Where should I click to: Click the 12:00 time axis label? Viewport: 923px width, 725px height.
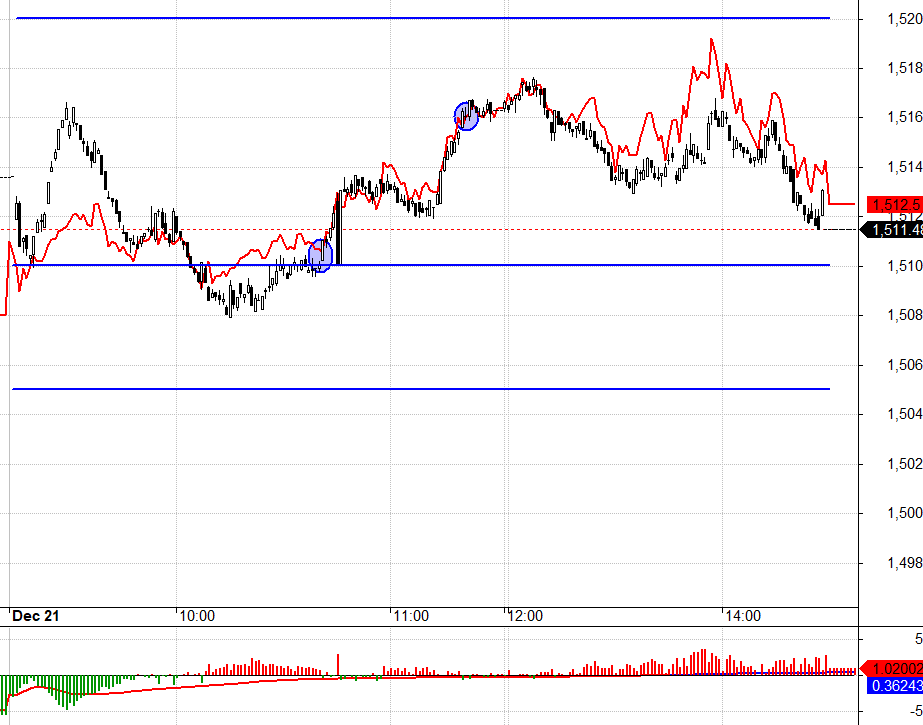click(525, 616)
